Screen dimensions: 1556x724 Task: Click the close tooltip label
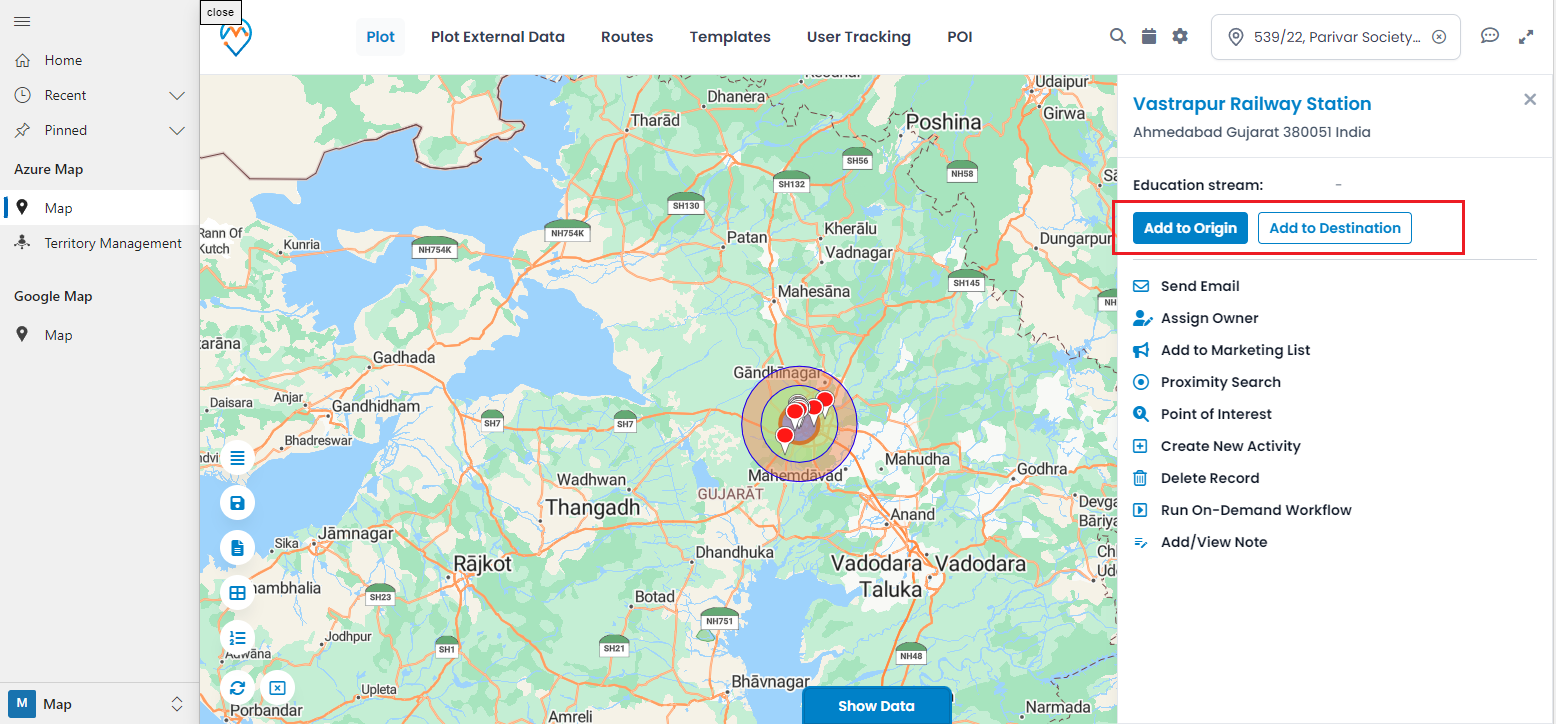220,12
